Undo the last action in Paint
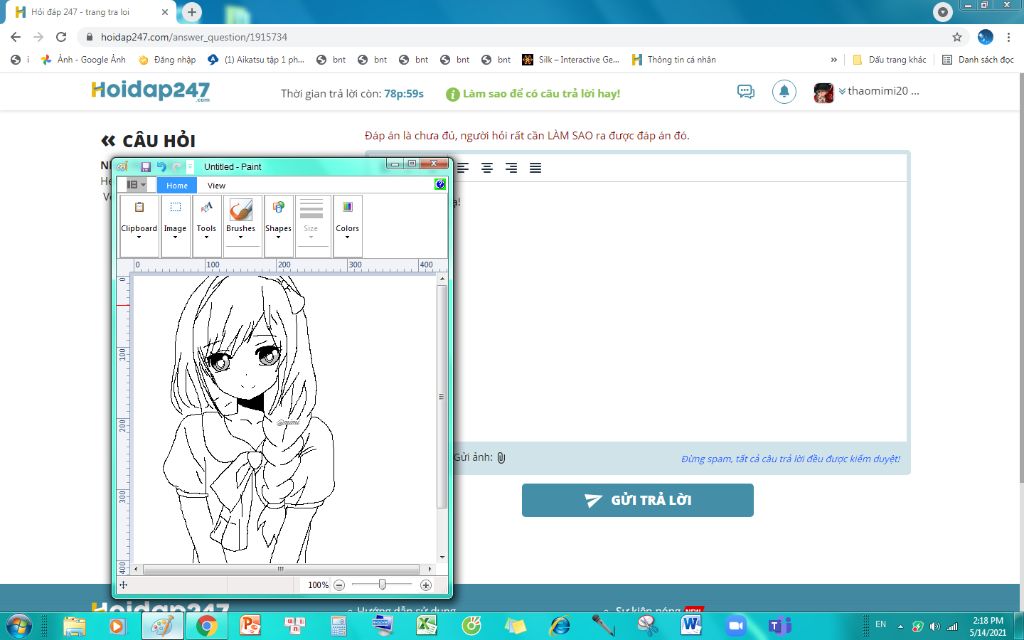This screenshot has width=1024, height=640. (161, 167)
